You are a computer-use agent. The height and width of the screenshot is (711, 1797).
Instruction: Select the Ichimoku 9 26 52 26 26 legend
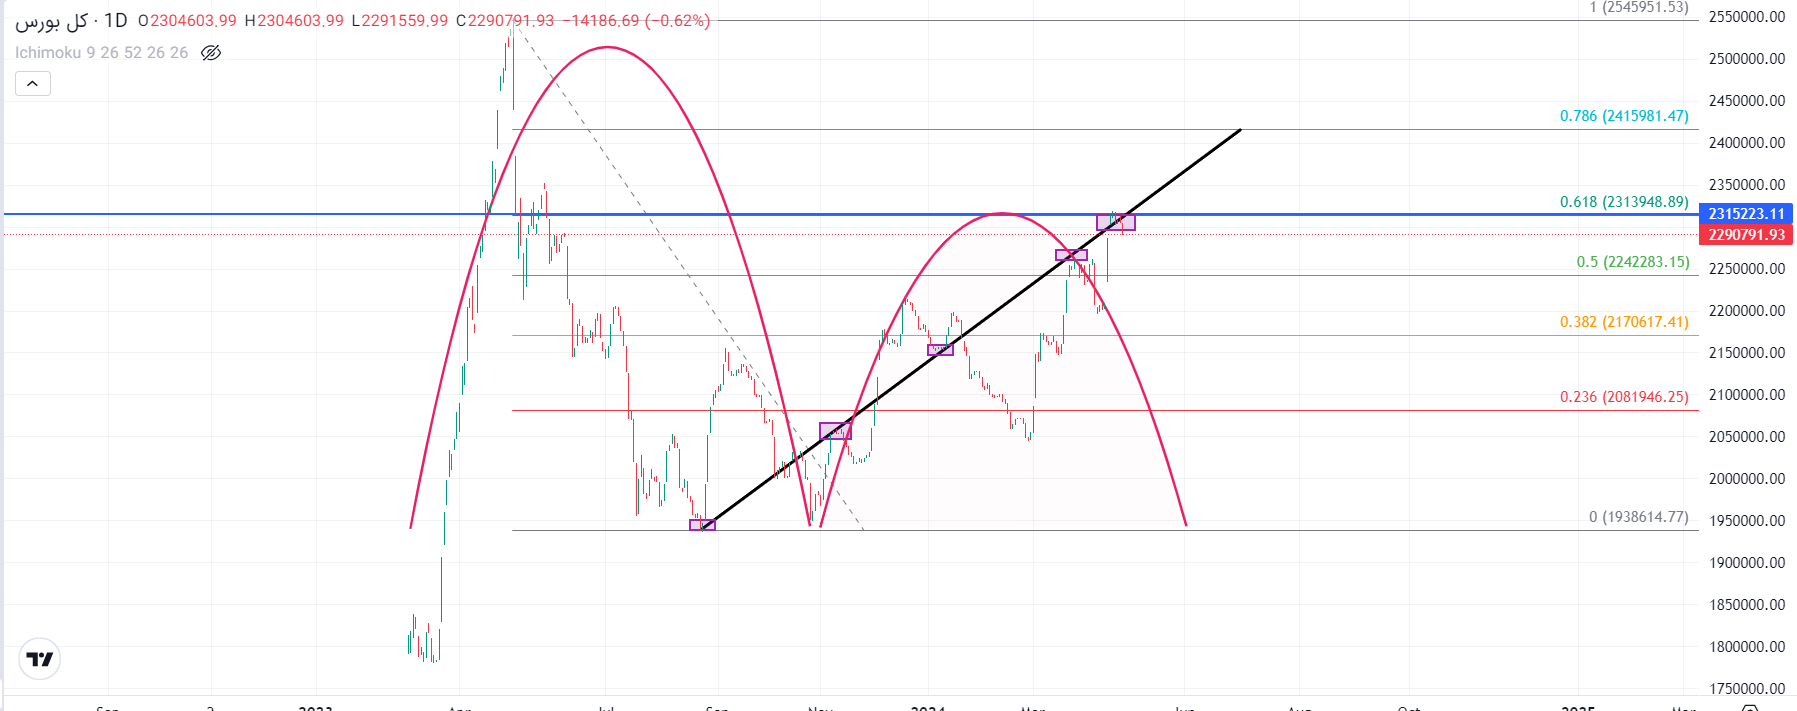coord(101,53)
